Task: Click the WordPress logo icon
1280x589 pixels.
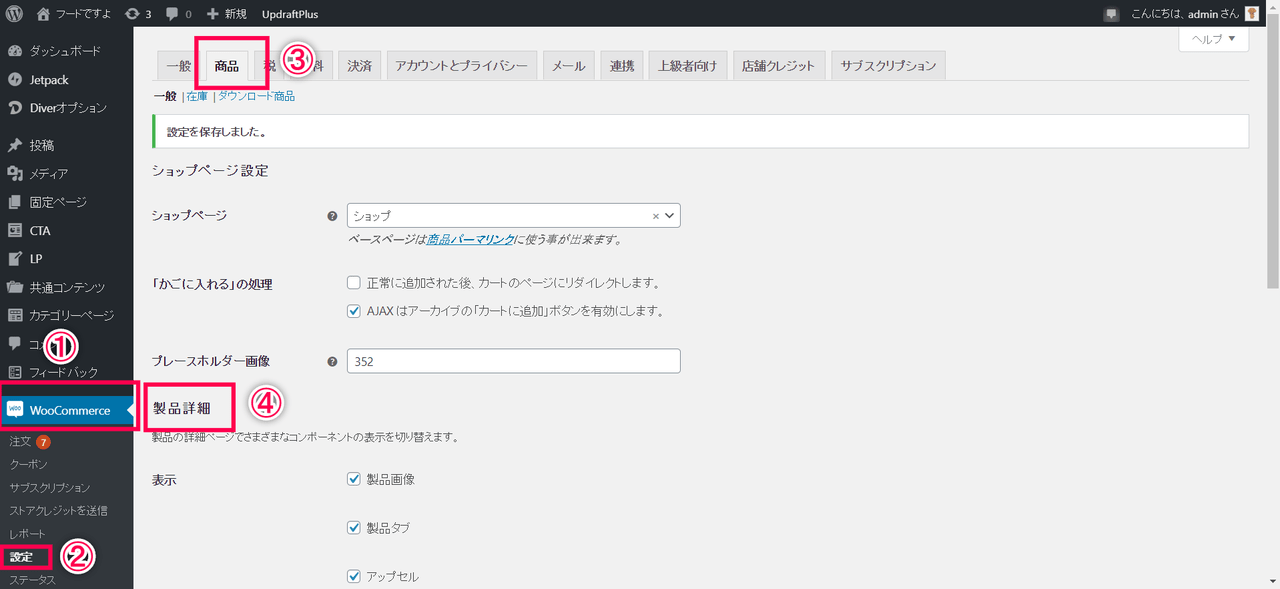Action: tap(15, 14)
